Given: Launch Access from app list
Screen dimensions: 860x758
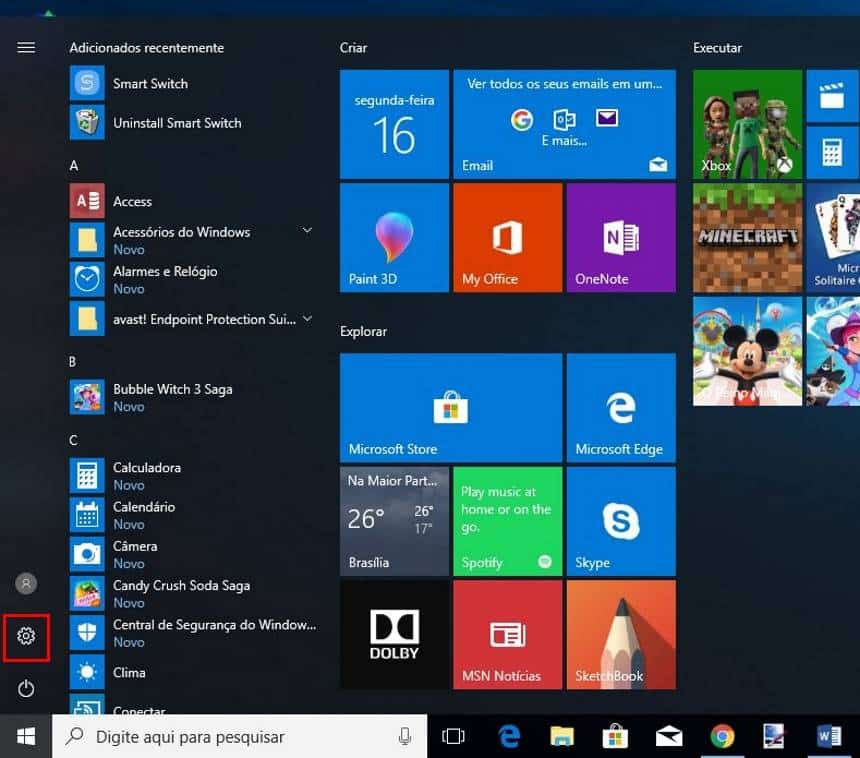Looking at the screenshot, I should pos(192,201).
